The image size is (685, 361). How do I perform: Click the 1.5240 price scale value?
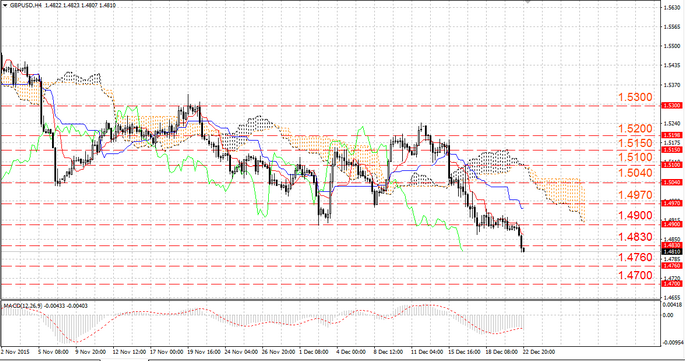(x=672, y=124)
